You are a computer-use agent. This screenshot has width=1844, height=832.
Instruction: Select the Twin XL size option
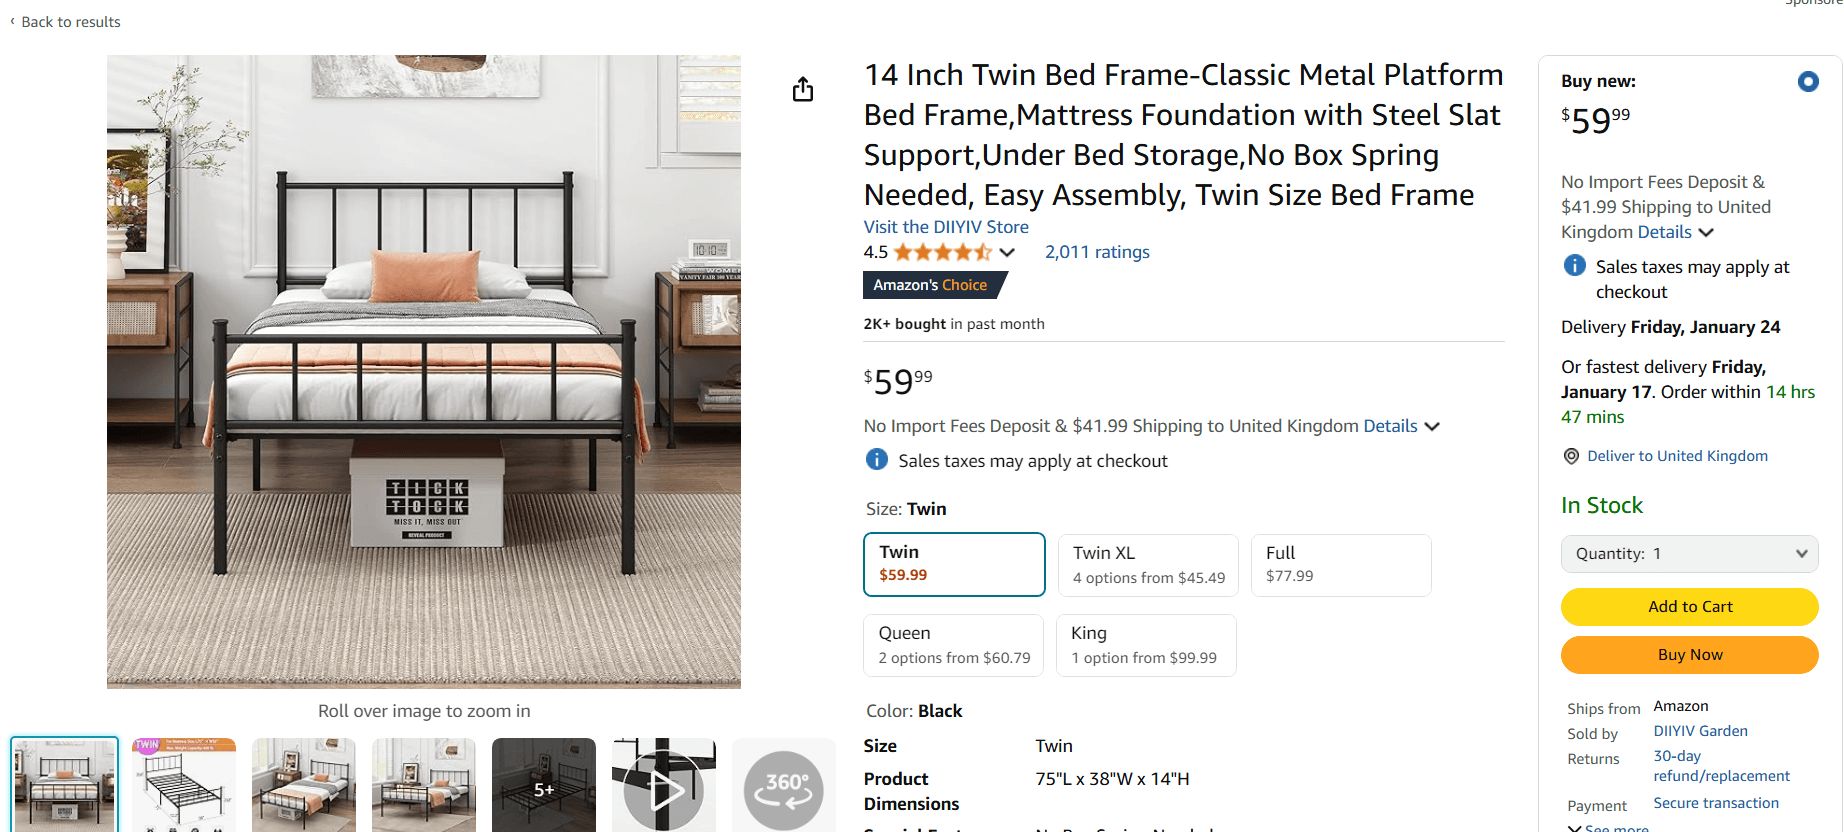tap(1148, 565)
